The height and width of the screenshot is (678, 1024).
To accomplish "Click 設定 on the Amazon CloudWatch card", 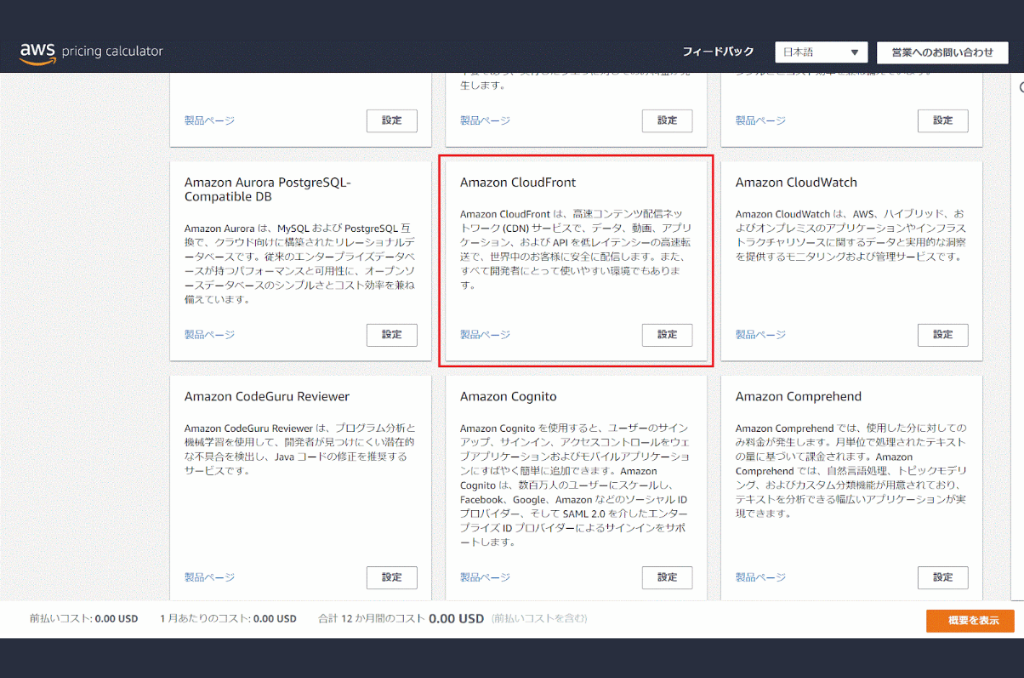I will pyautogui.click(x=942, y=334).
